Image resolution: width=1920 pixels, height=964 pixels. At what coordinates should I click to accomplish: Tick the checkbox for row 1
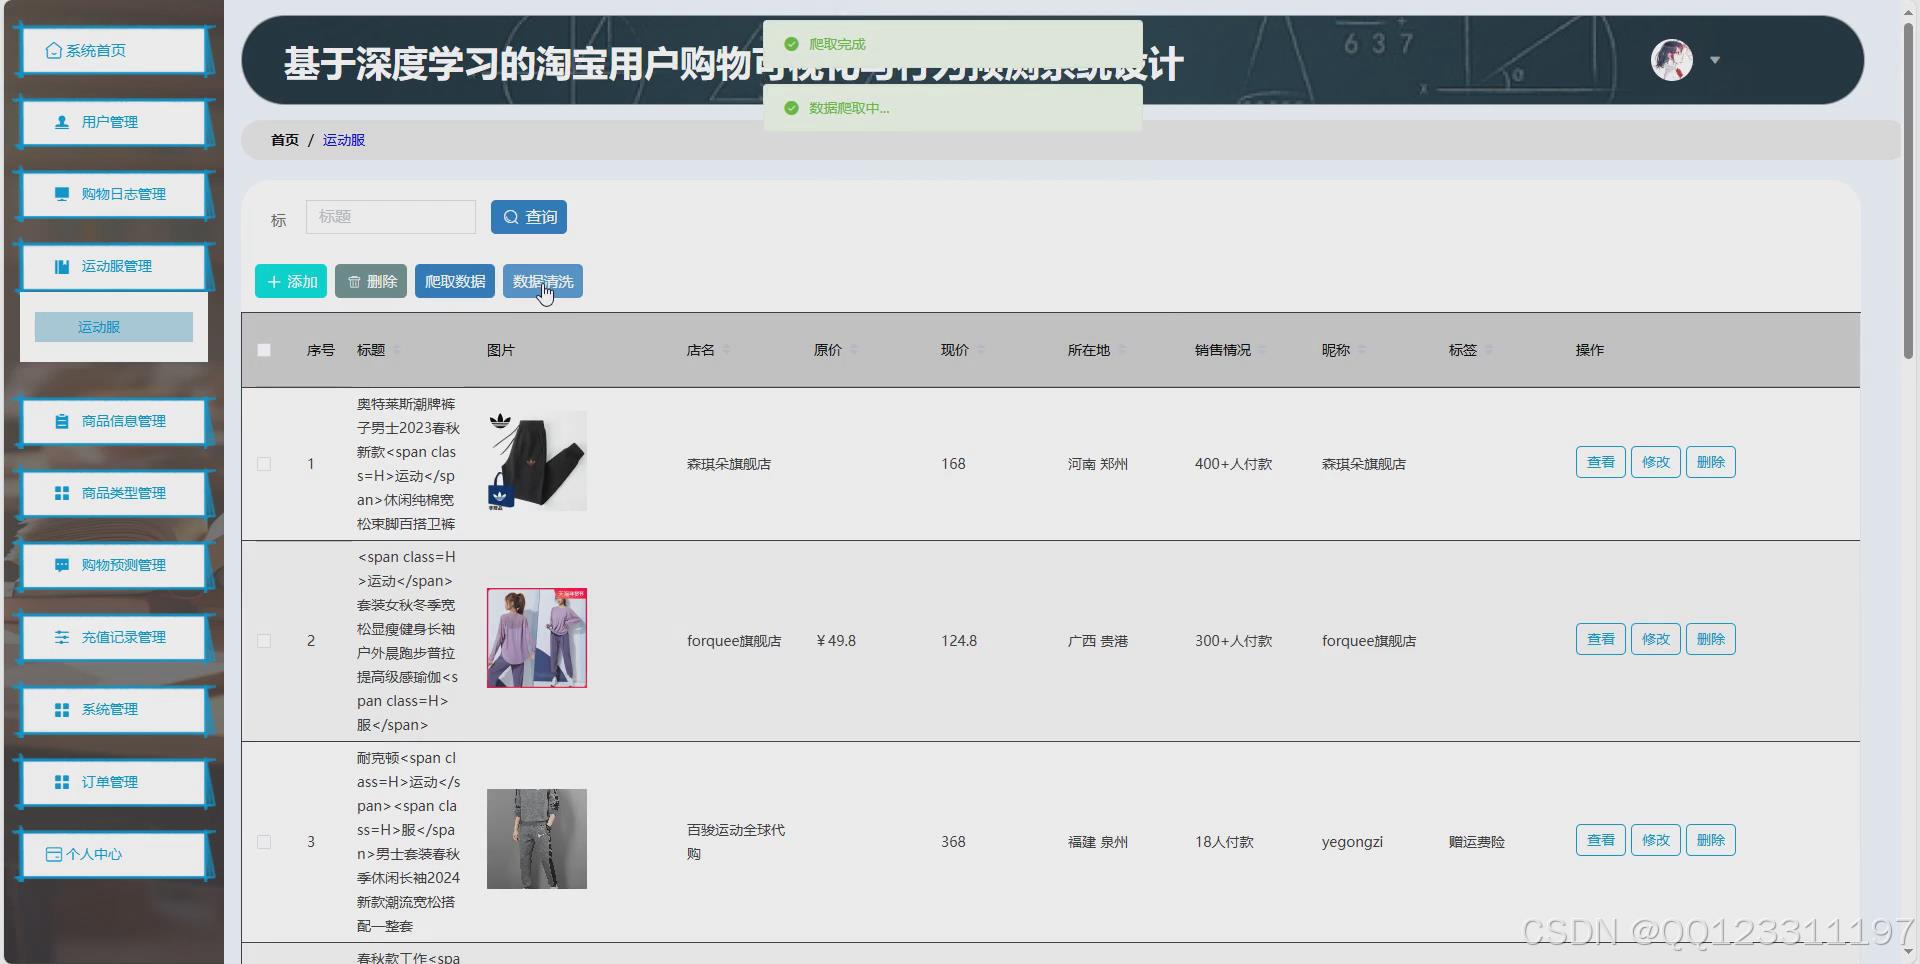[x=264, y=464]
